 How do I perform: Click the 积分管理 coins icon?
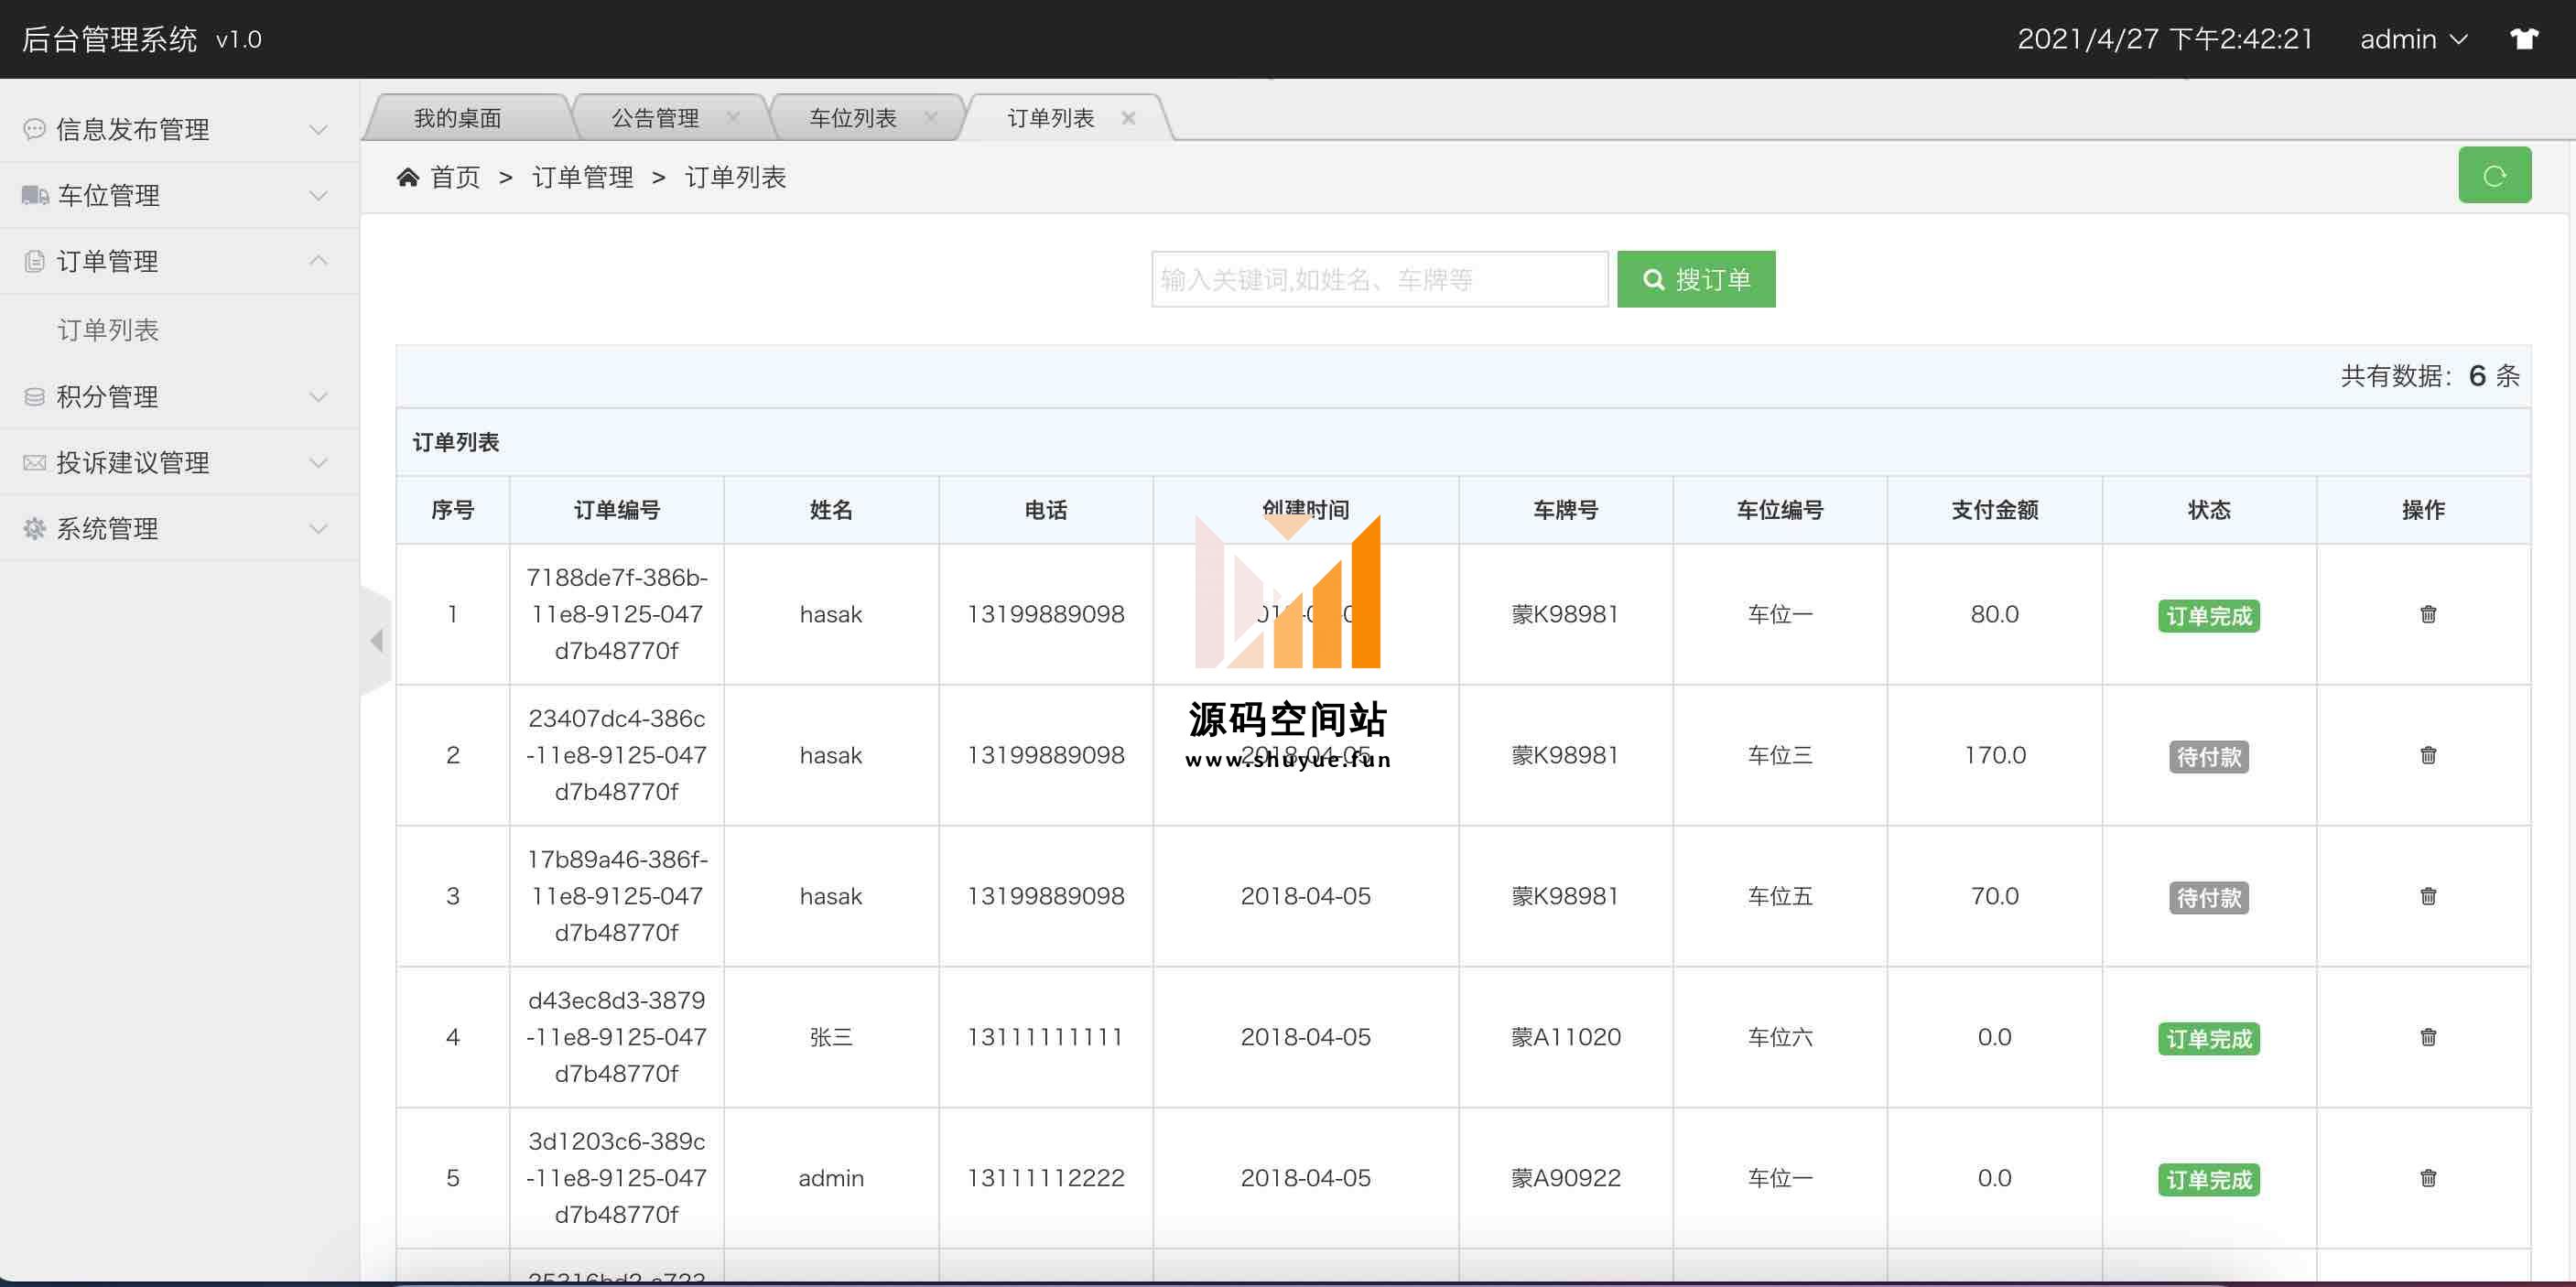pyautogui.click(x=34, y=397)
